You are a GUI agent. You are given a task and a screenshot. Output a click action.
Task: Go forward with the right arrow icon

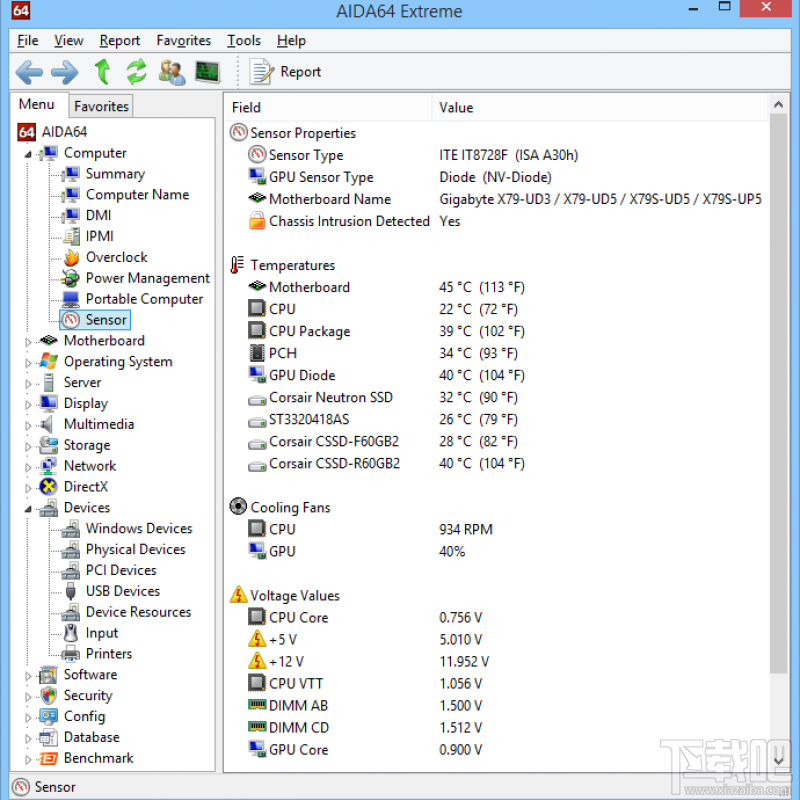(65, 72)
